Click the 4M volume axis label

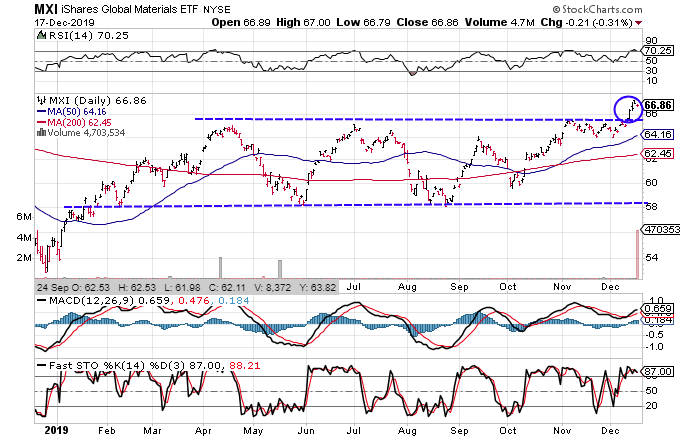pos(24,238)
